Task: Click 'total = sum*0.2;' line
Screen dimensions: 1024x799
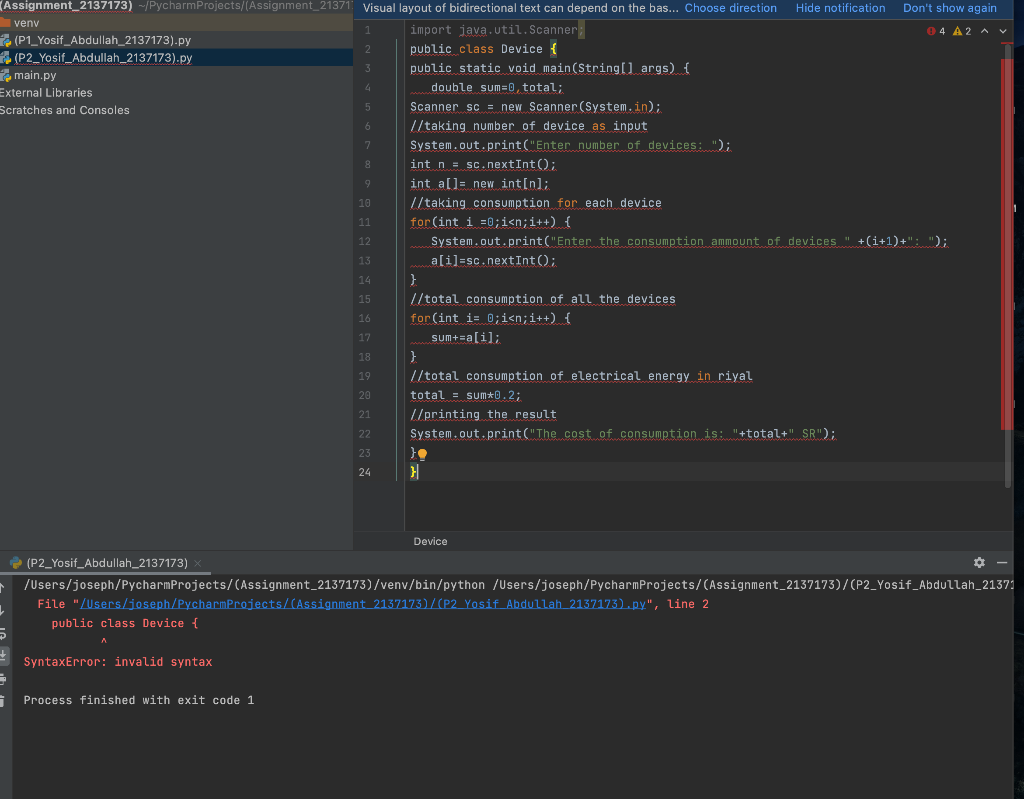Action: pos(465,395)
